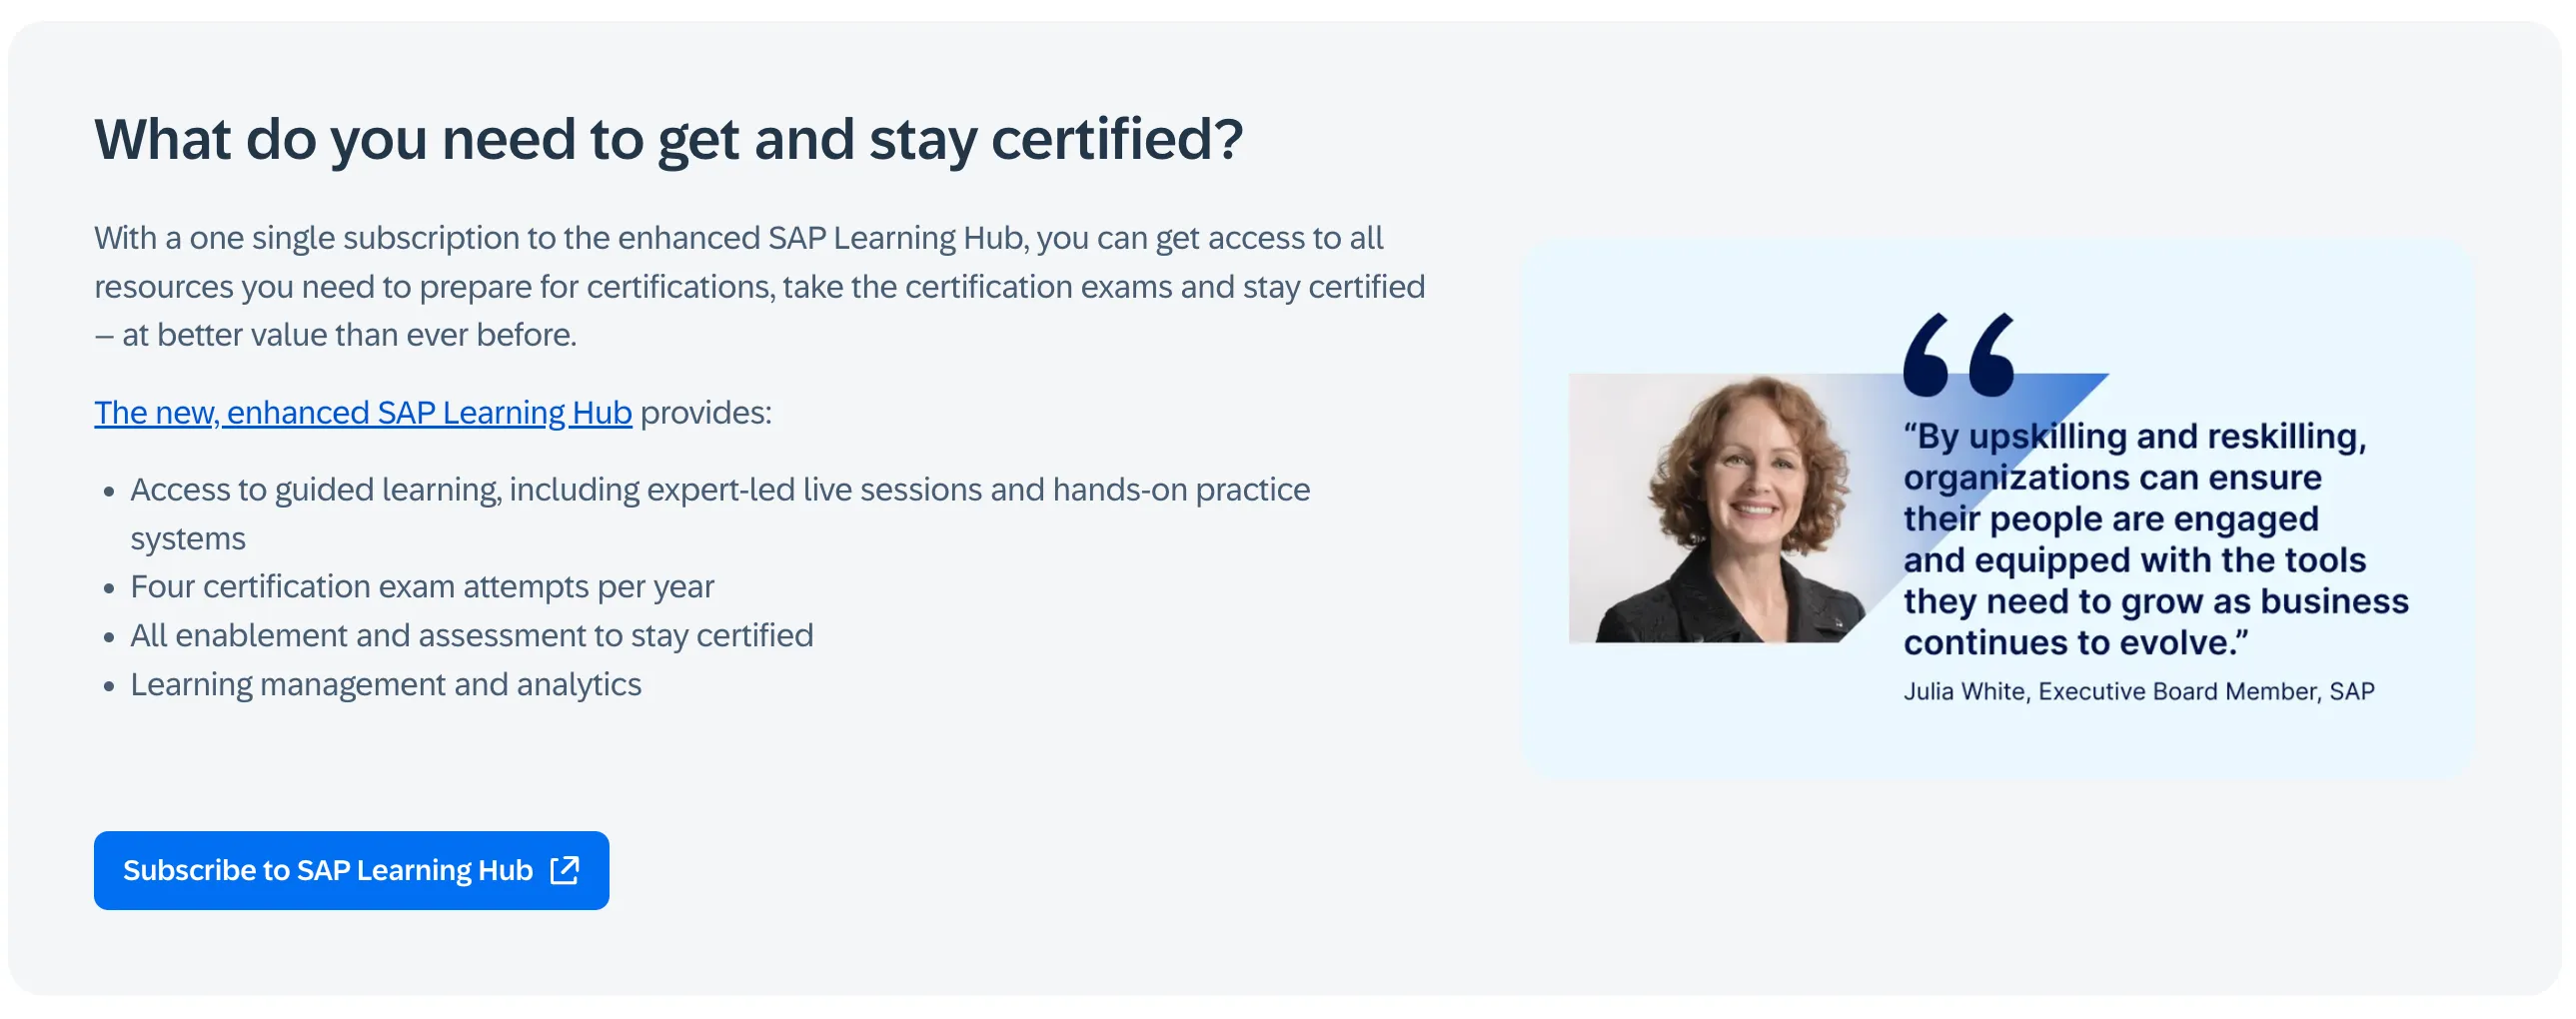Click the 'What do you need to get and stay certified?' heading
The height and width of the screenshot is (1019, 2576).
coord(668,139)
